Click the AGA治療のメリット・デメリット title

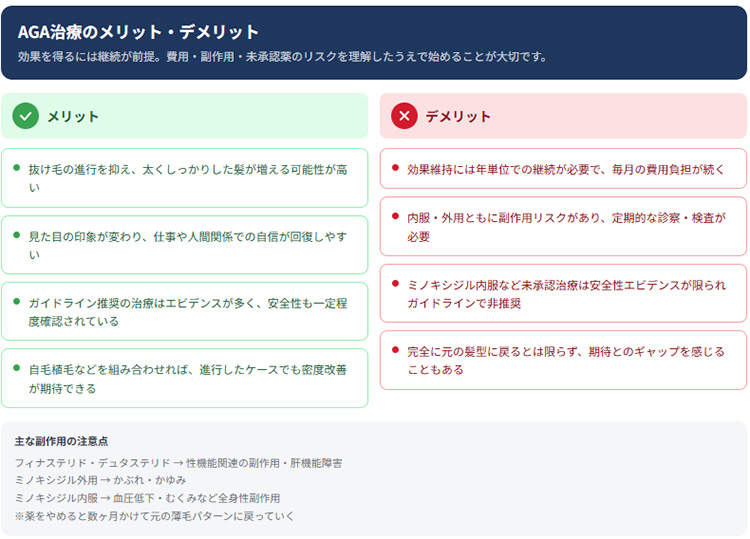point(138,32)
